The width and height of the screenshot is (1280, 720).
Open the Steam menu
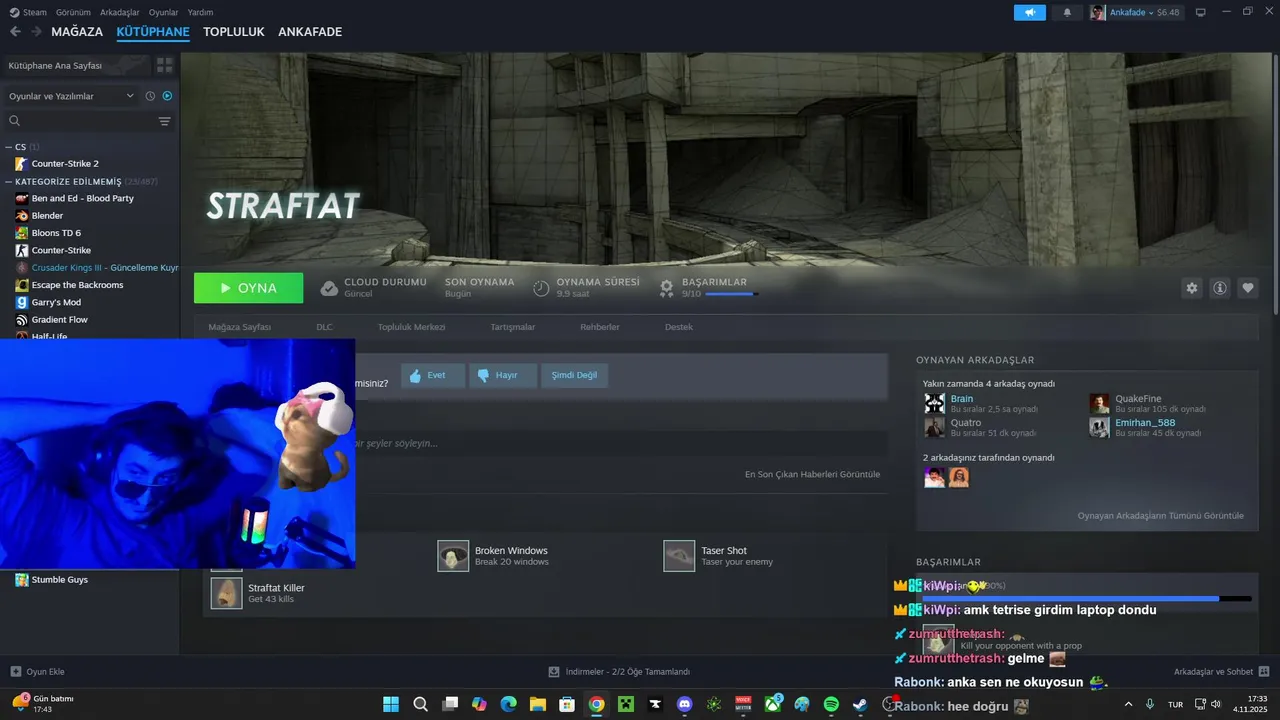tap(28, 12)
